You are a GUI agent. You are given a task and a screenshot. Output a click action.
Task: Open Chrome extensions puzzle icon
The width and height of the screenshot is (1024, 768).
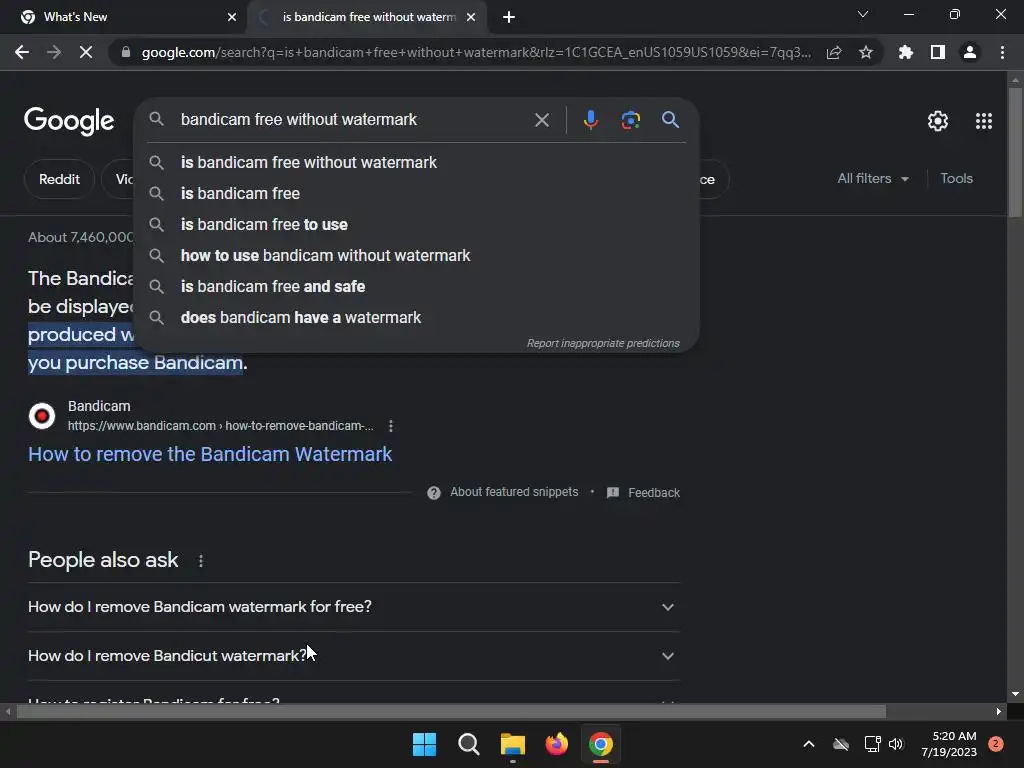(906, 52)
